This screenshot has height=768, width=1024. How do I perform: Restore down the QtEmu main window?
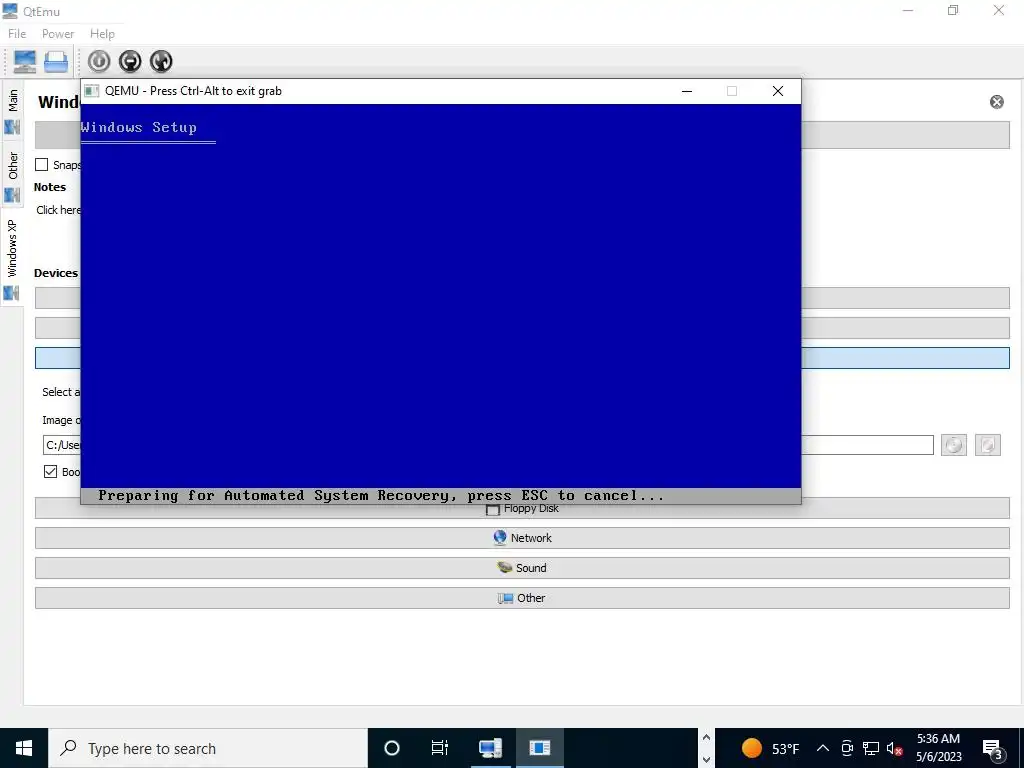953,10
